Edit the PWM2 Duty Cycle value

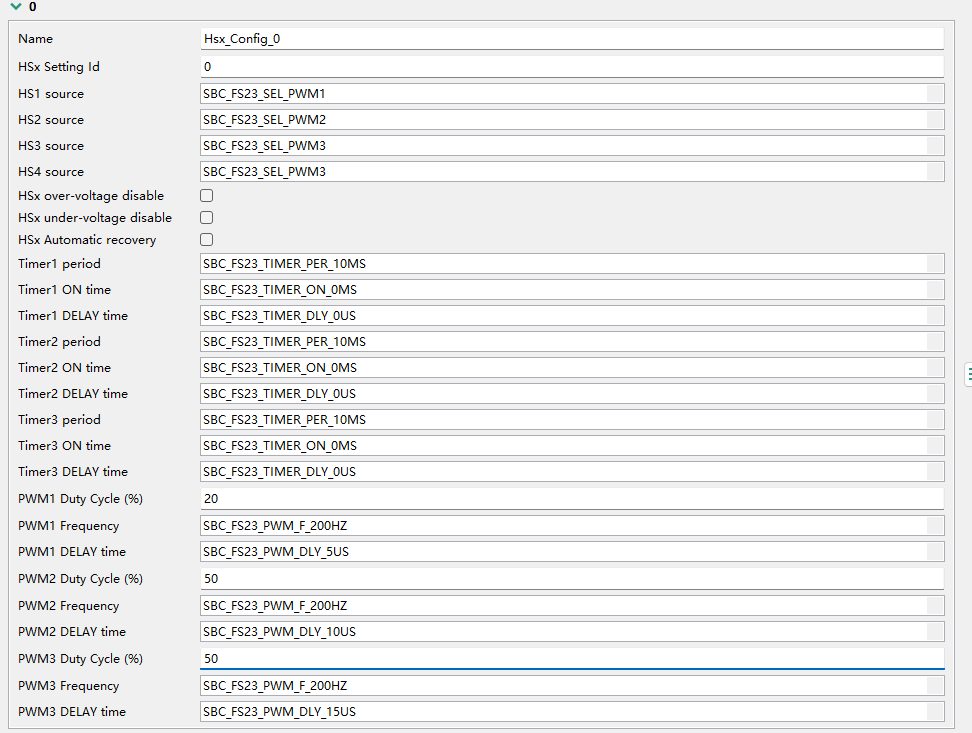pos(570,578)
